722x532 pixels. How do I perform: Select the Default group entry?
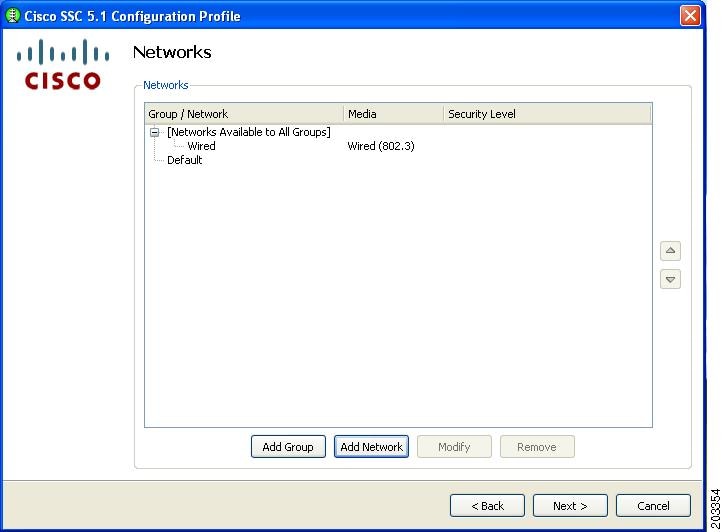point(184,160)
